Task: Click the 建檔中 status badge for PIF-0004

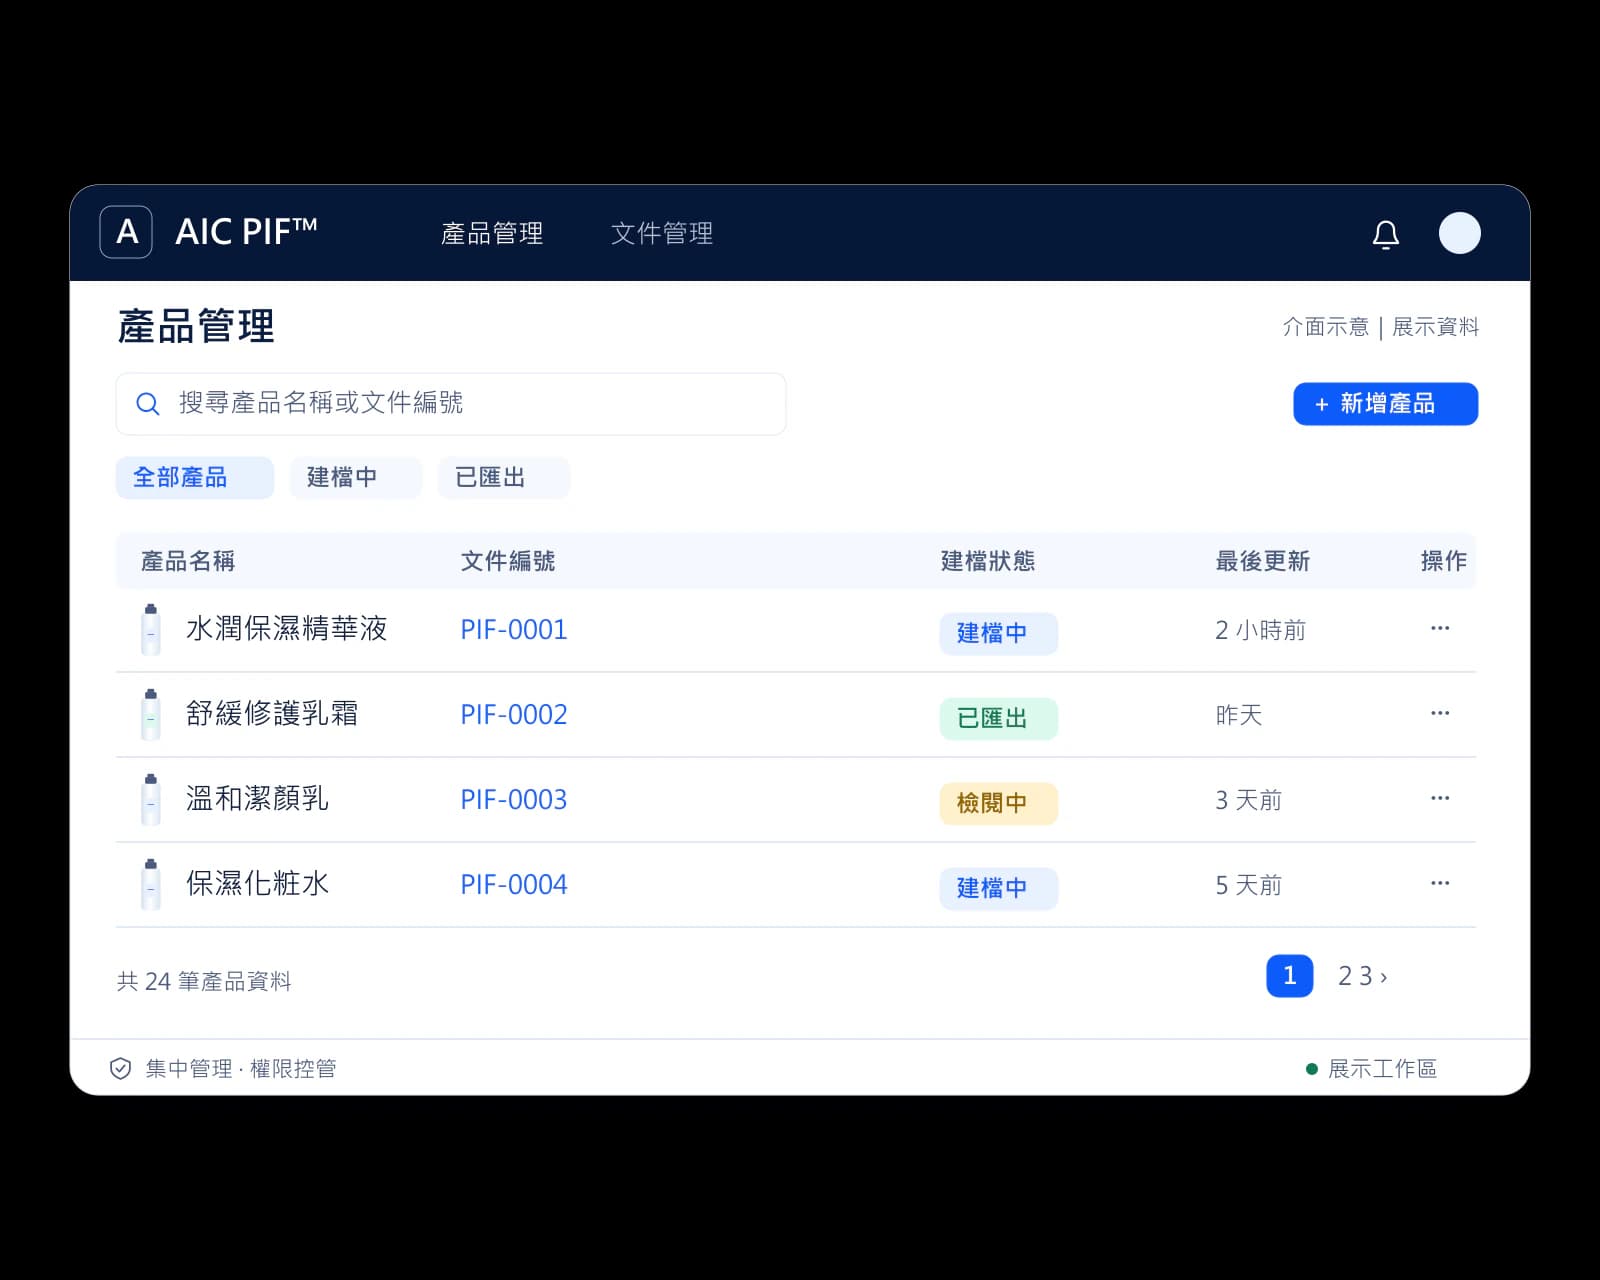Action: [999, 888]
